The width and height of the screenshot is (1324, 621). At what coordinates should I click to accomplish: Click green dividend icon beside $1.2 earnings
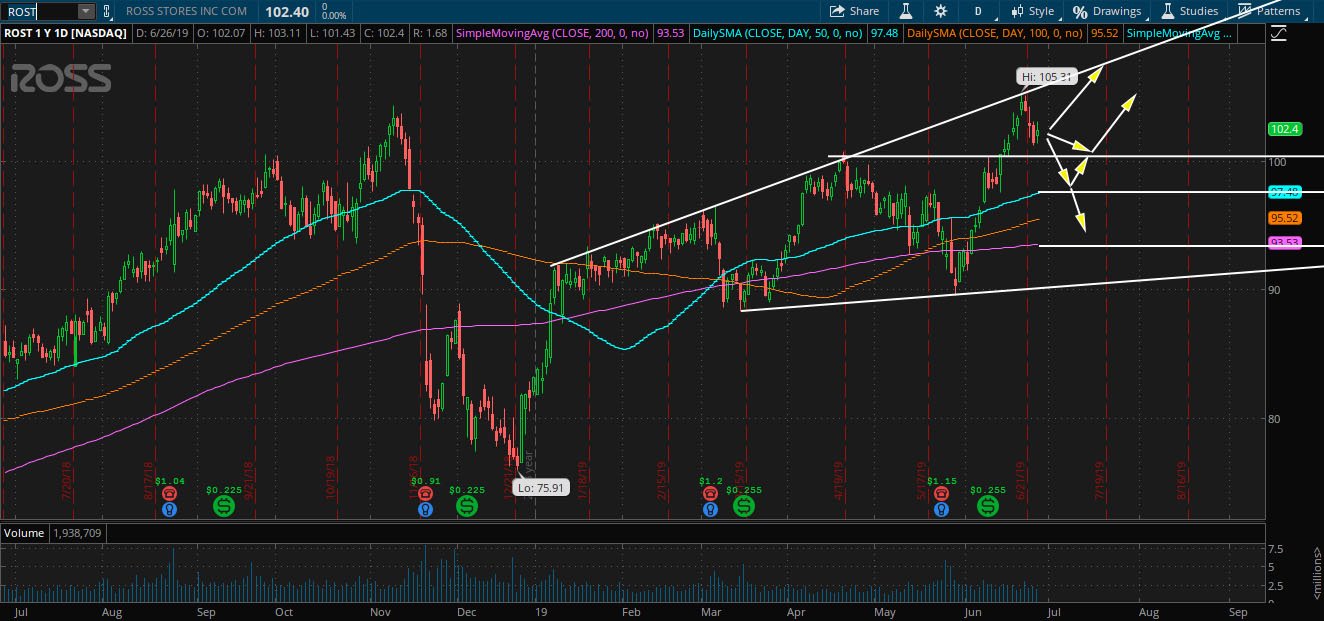744,506
